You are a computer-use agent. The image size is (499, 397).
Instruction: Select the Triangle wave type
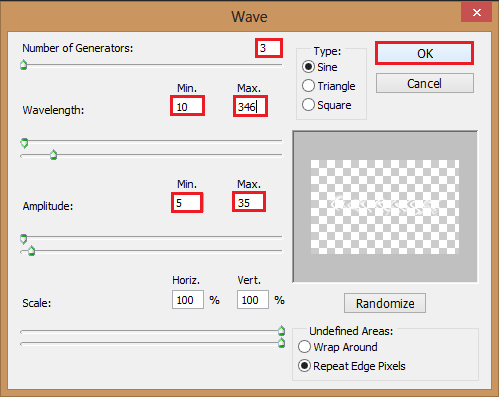(x=329, y=86)
